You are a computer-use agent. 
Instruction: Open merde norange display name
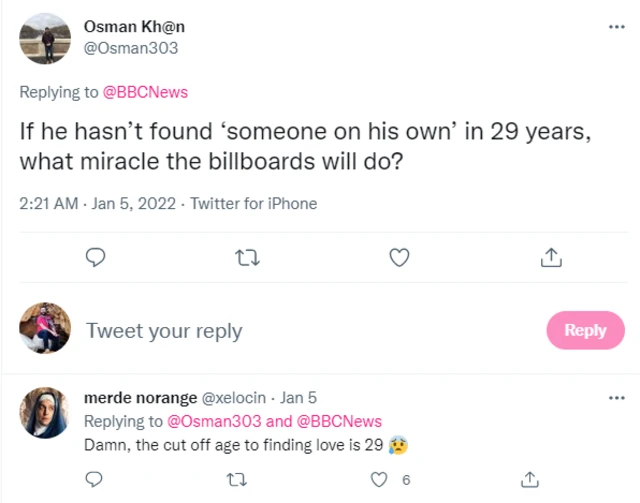coord(140,398)
